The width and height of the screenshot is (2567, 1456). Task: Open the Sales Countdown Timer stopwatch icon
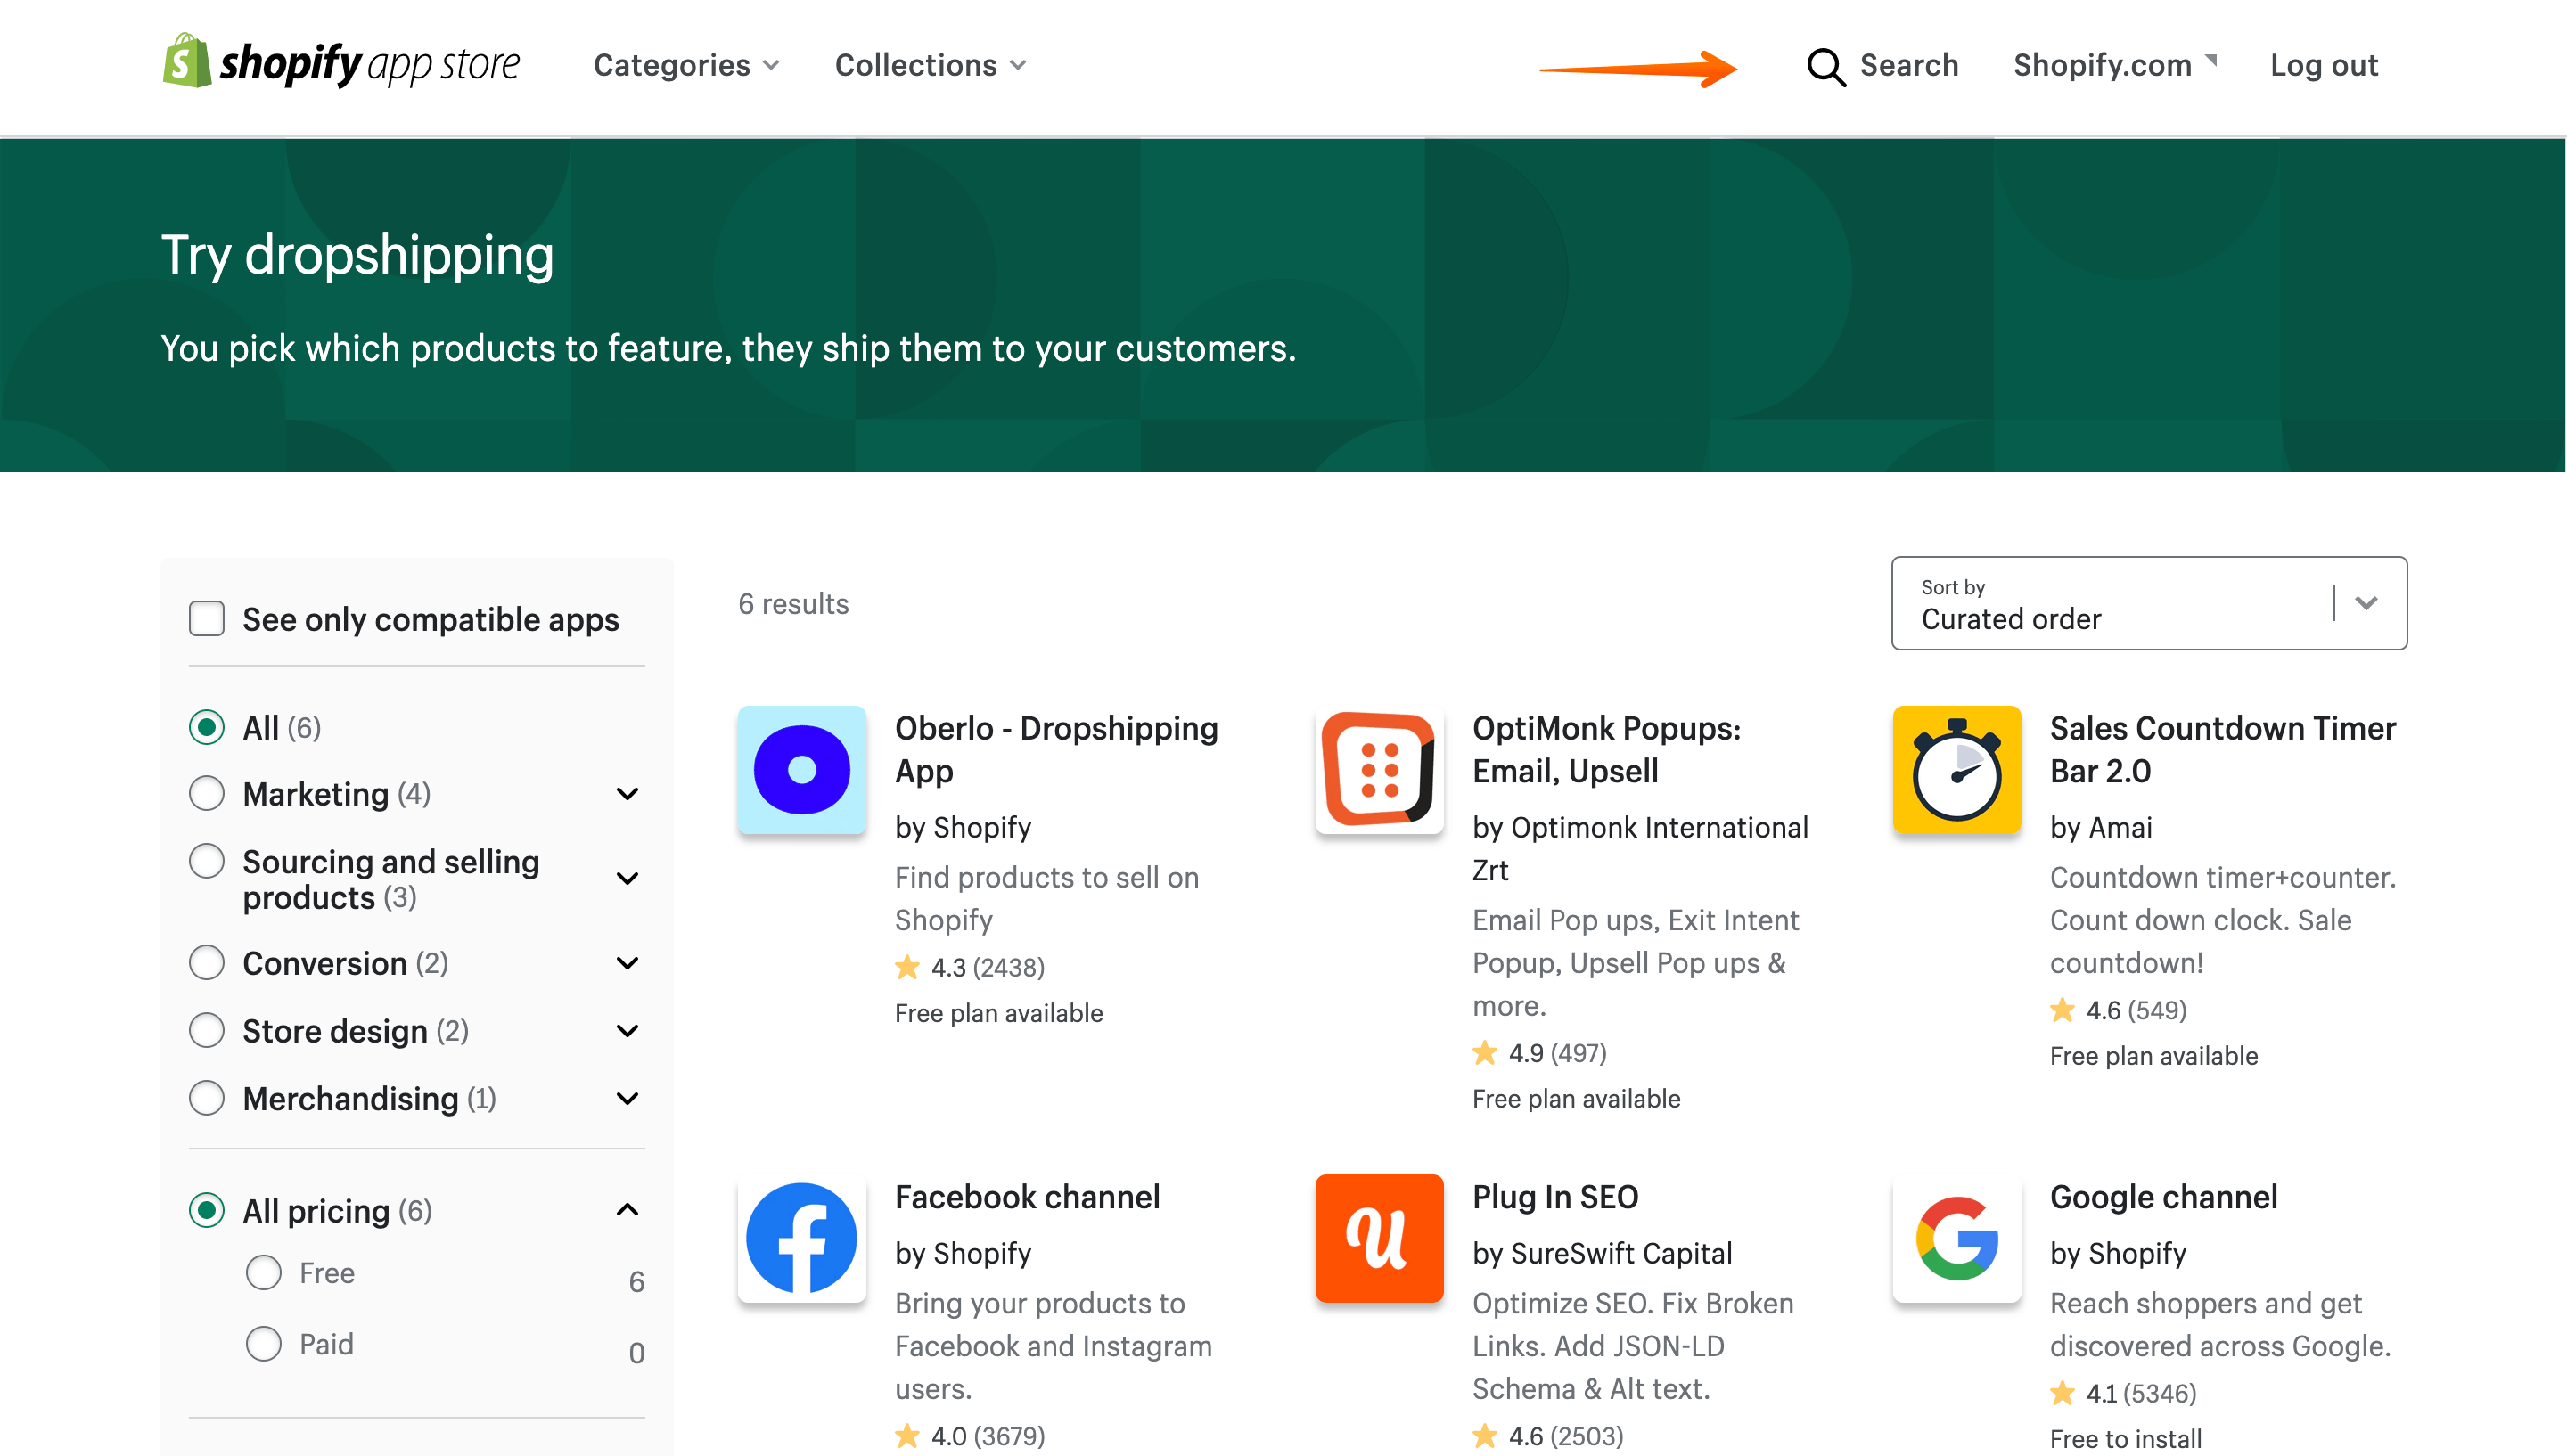pyautogui.click(x=1956, y=769)
